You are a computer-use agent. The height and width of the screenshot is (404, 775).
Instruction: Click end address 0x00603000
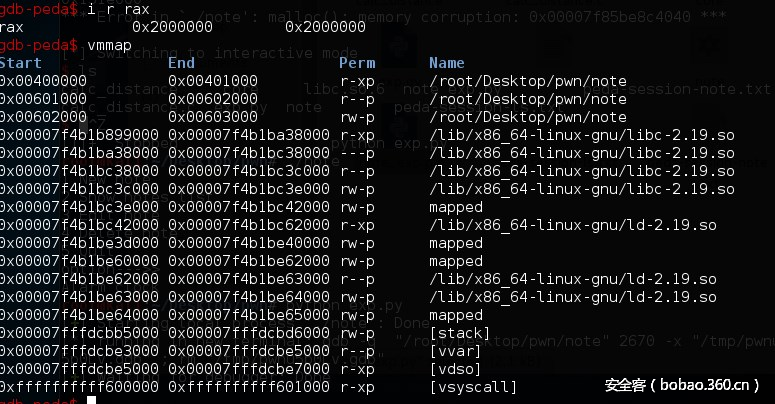coord(213,117)
